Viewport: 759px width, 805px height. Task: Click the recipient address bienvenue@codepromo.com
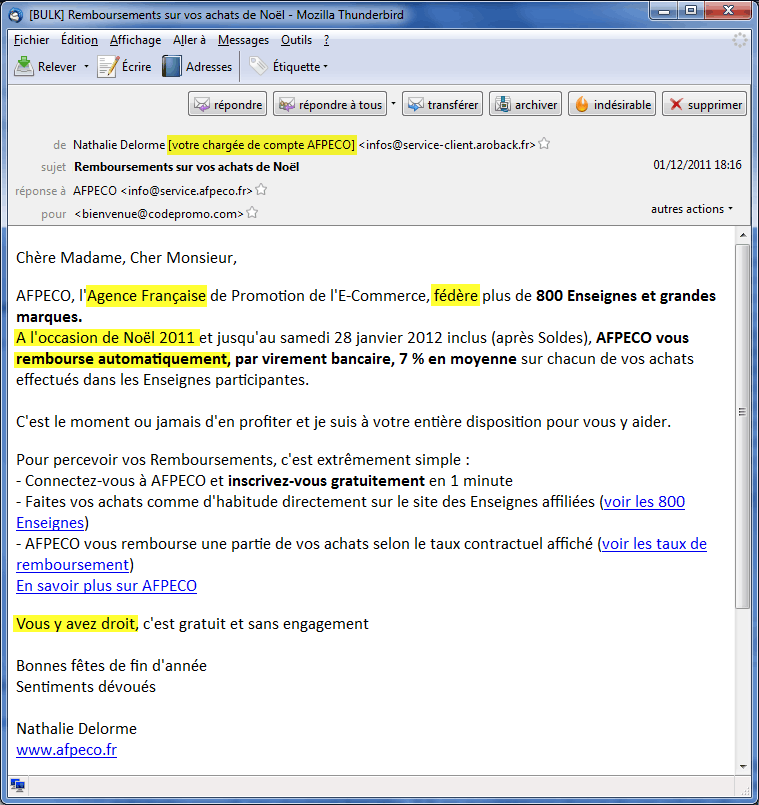tap(159, 214)
